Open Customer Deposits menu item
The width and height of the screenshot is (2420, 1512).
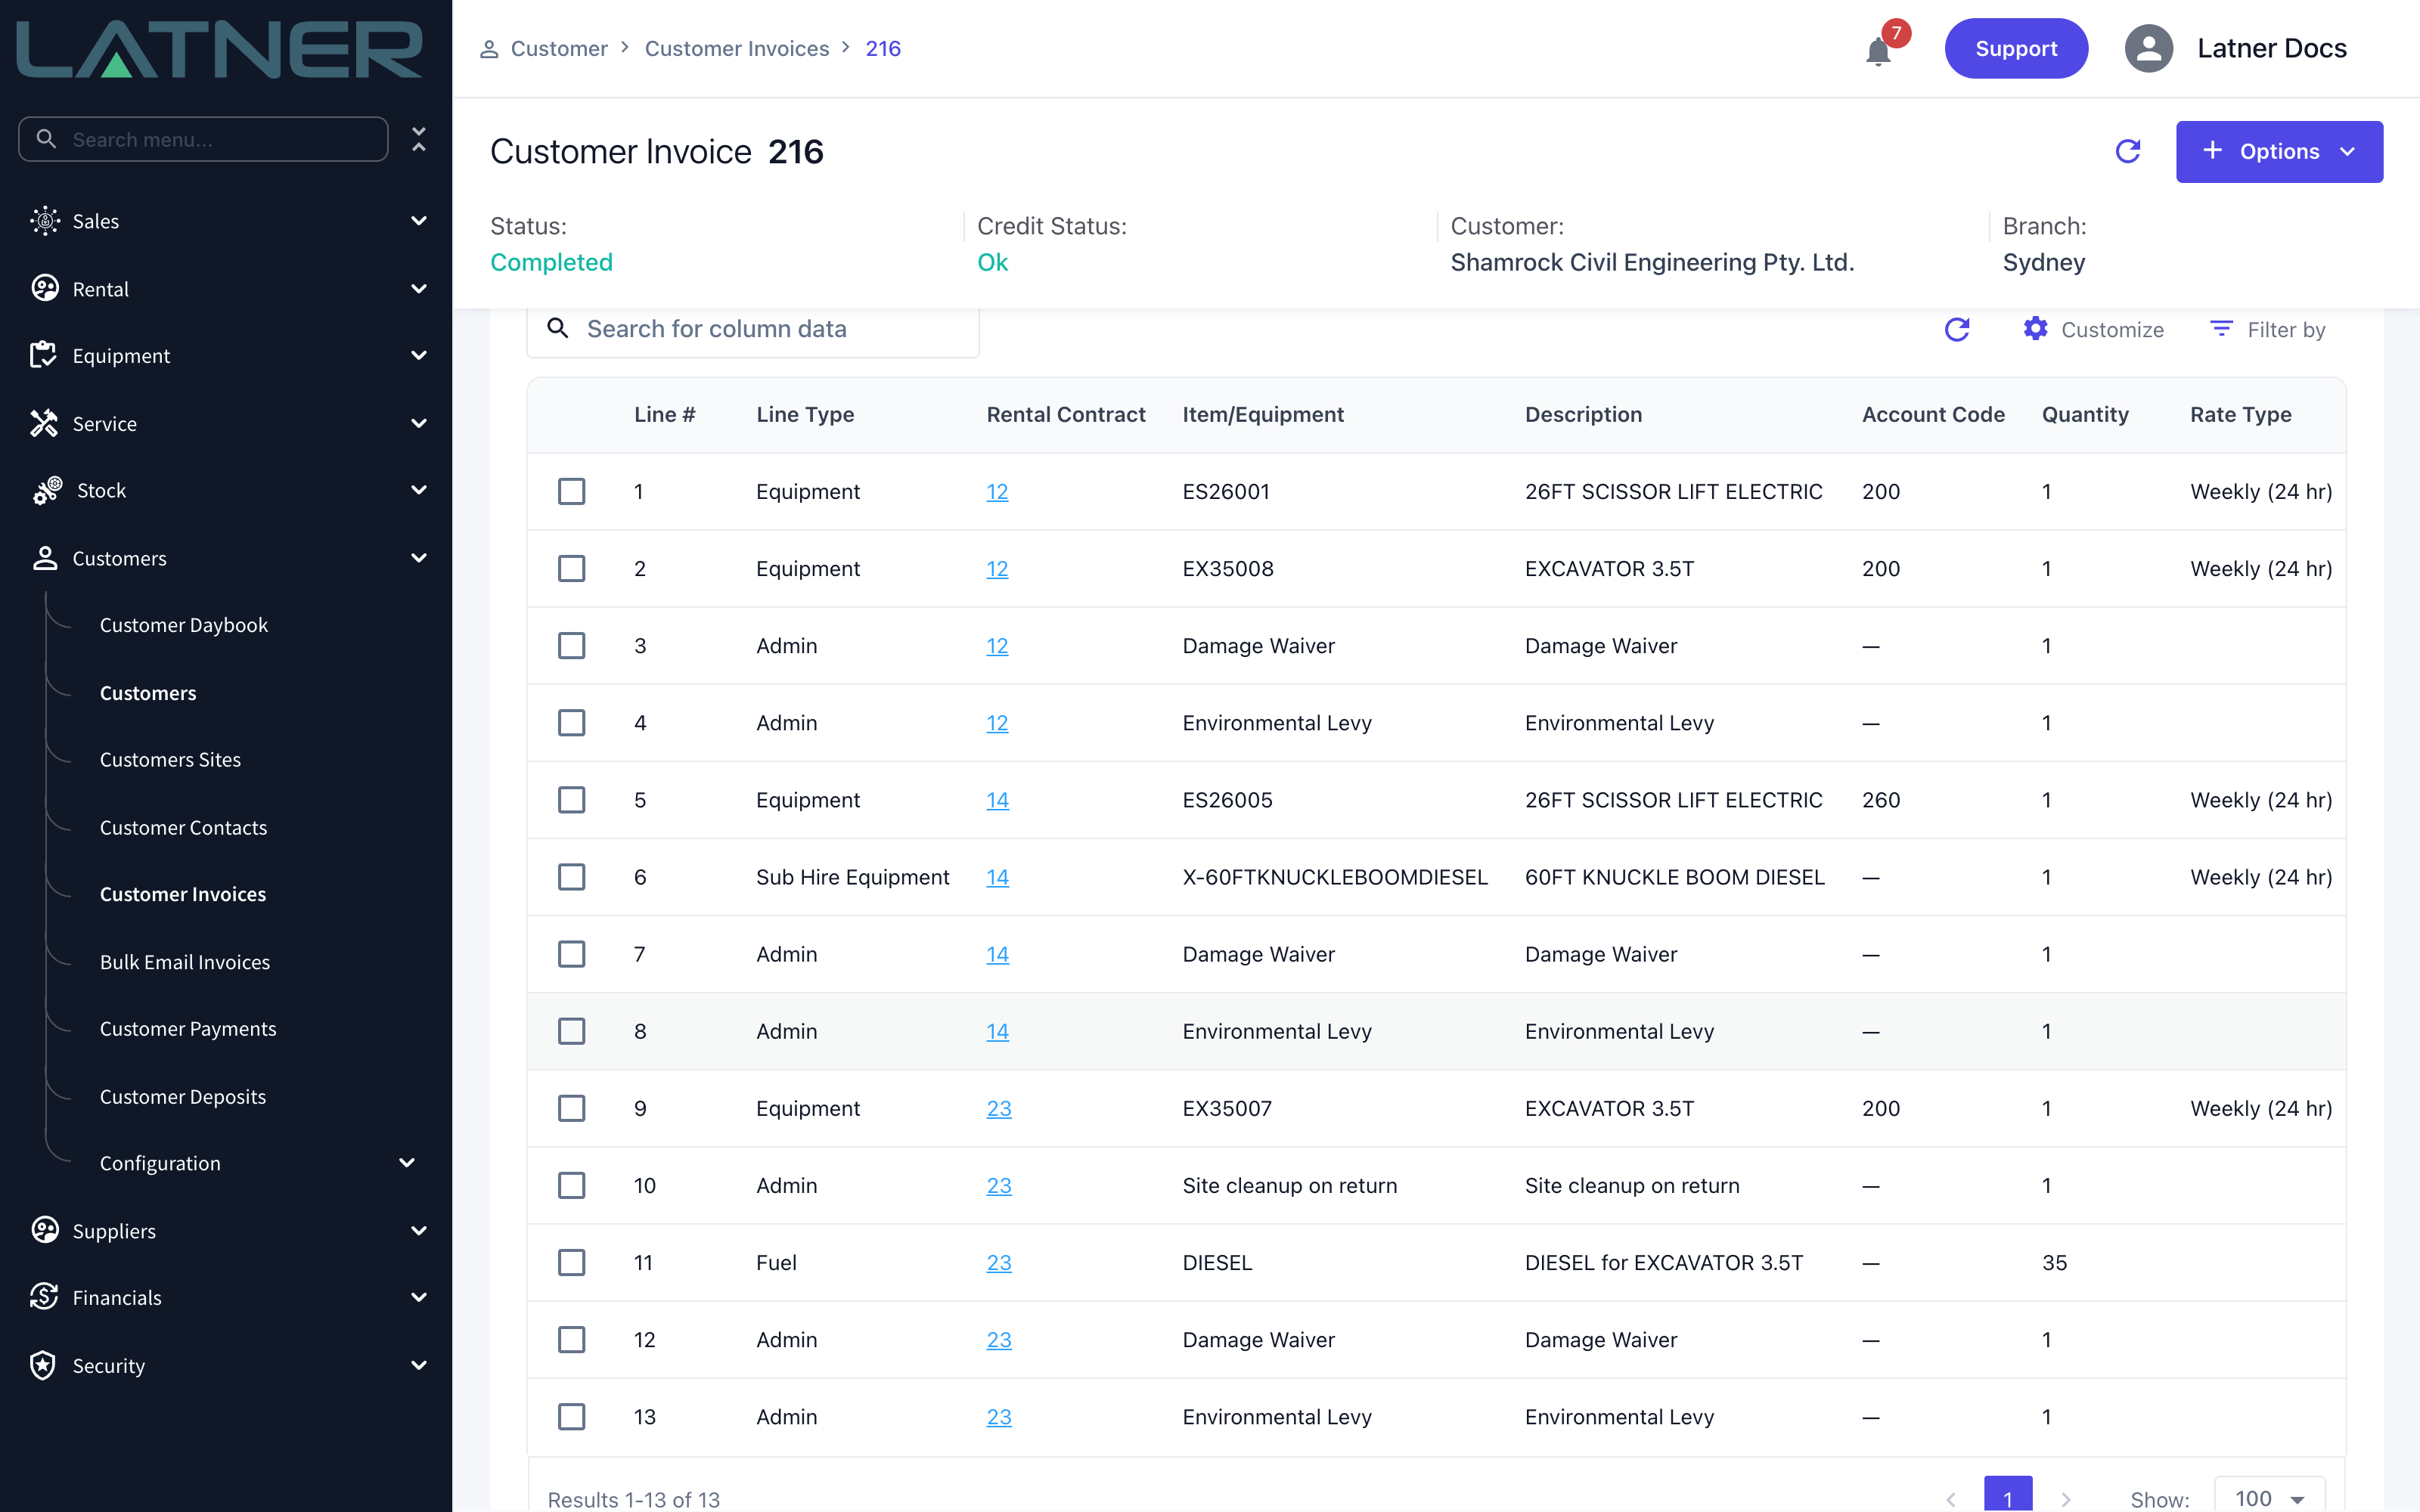tap(183, 1096)
